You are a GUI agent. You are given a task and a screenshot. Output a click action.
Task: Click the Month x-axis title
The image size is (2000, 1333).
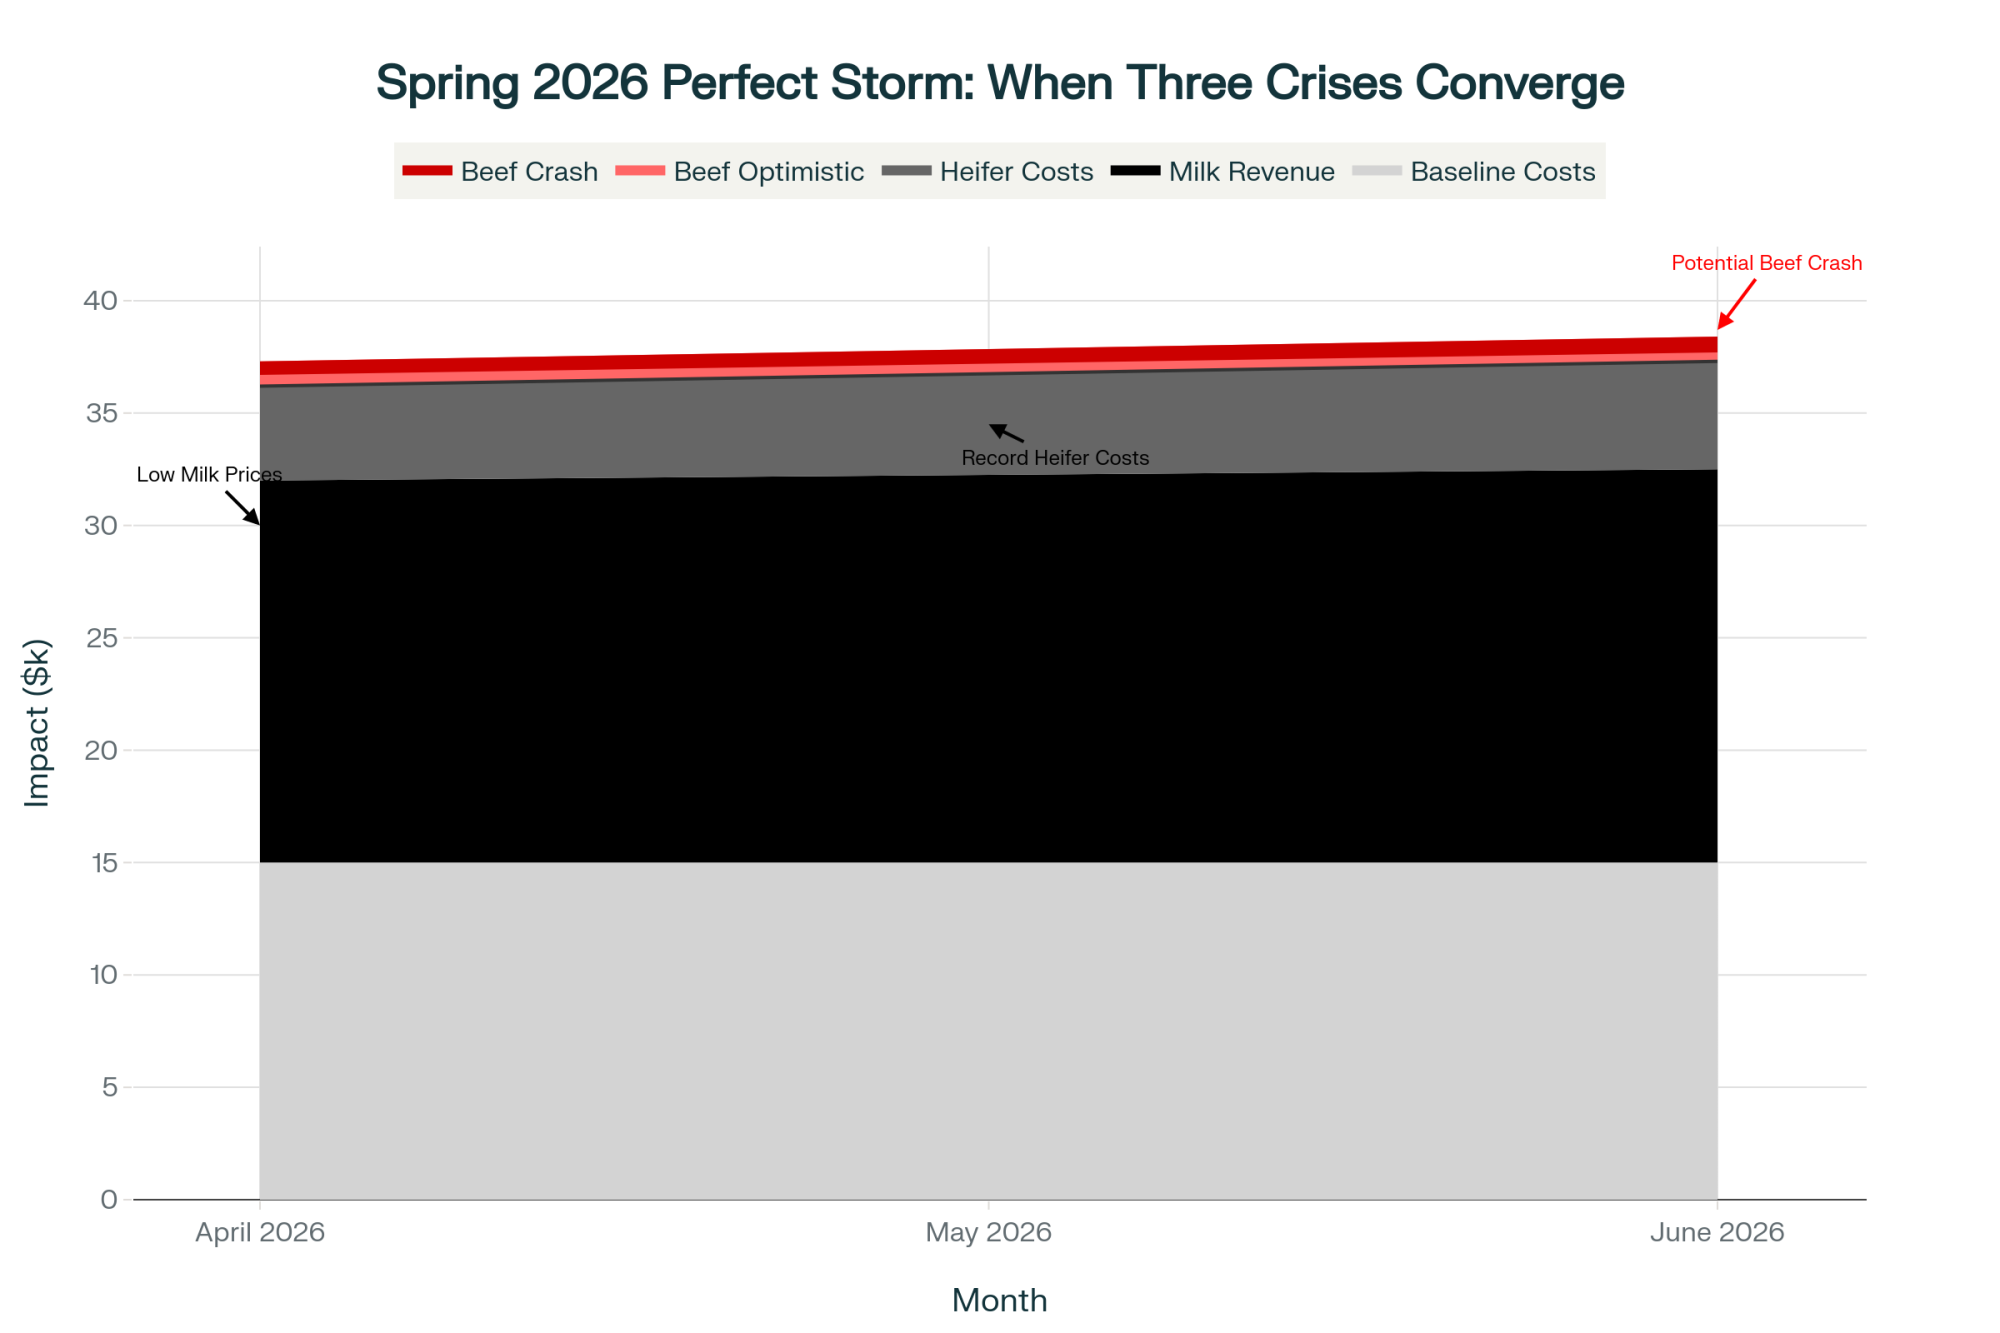point(999,1300)
